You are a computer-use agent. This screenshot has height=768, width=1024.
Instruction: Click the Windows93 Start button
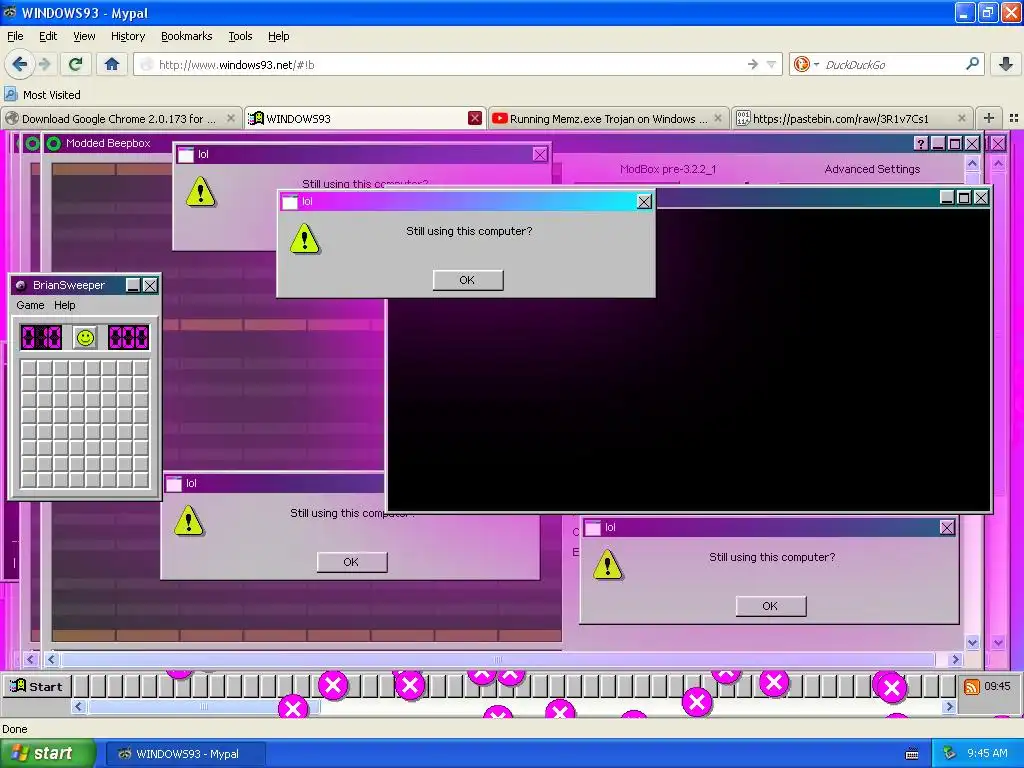36,686
